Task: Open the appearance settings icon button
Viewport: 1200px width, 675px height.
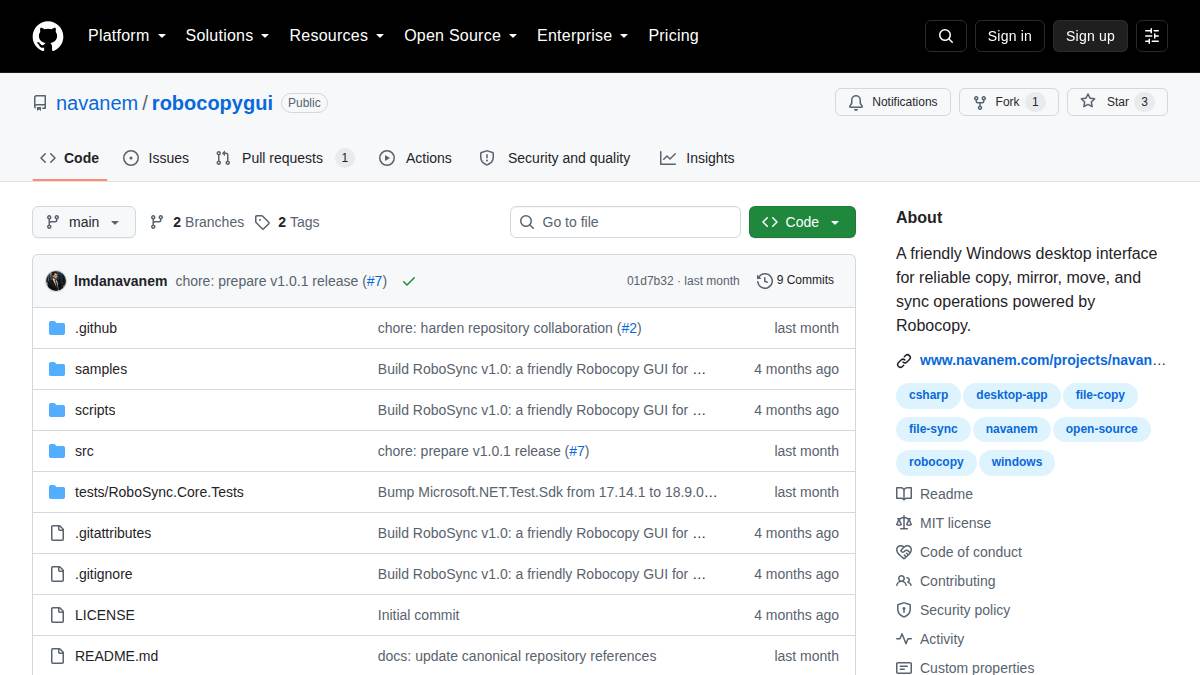Action: [1152, 36]
